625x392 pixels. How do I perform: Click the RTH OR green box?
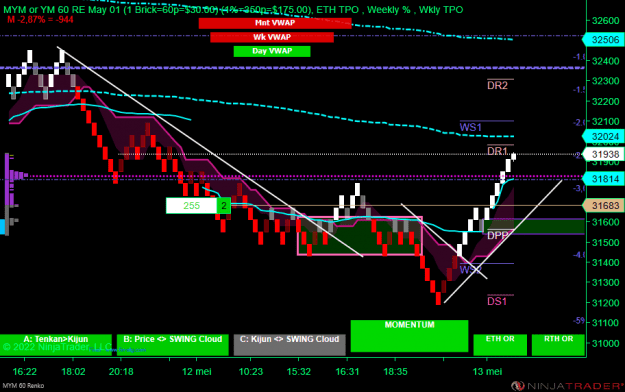point(558,345)
